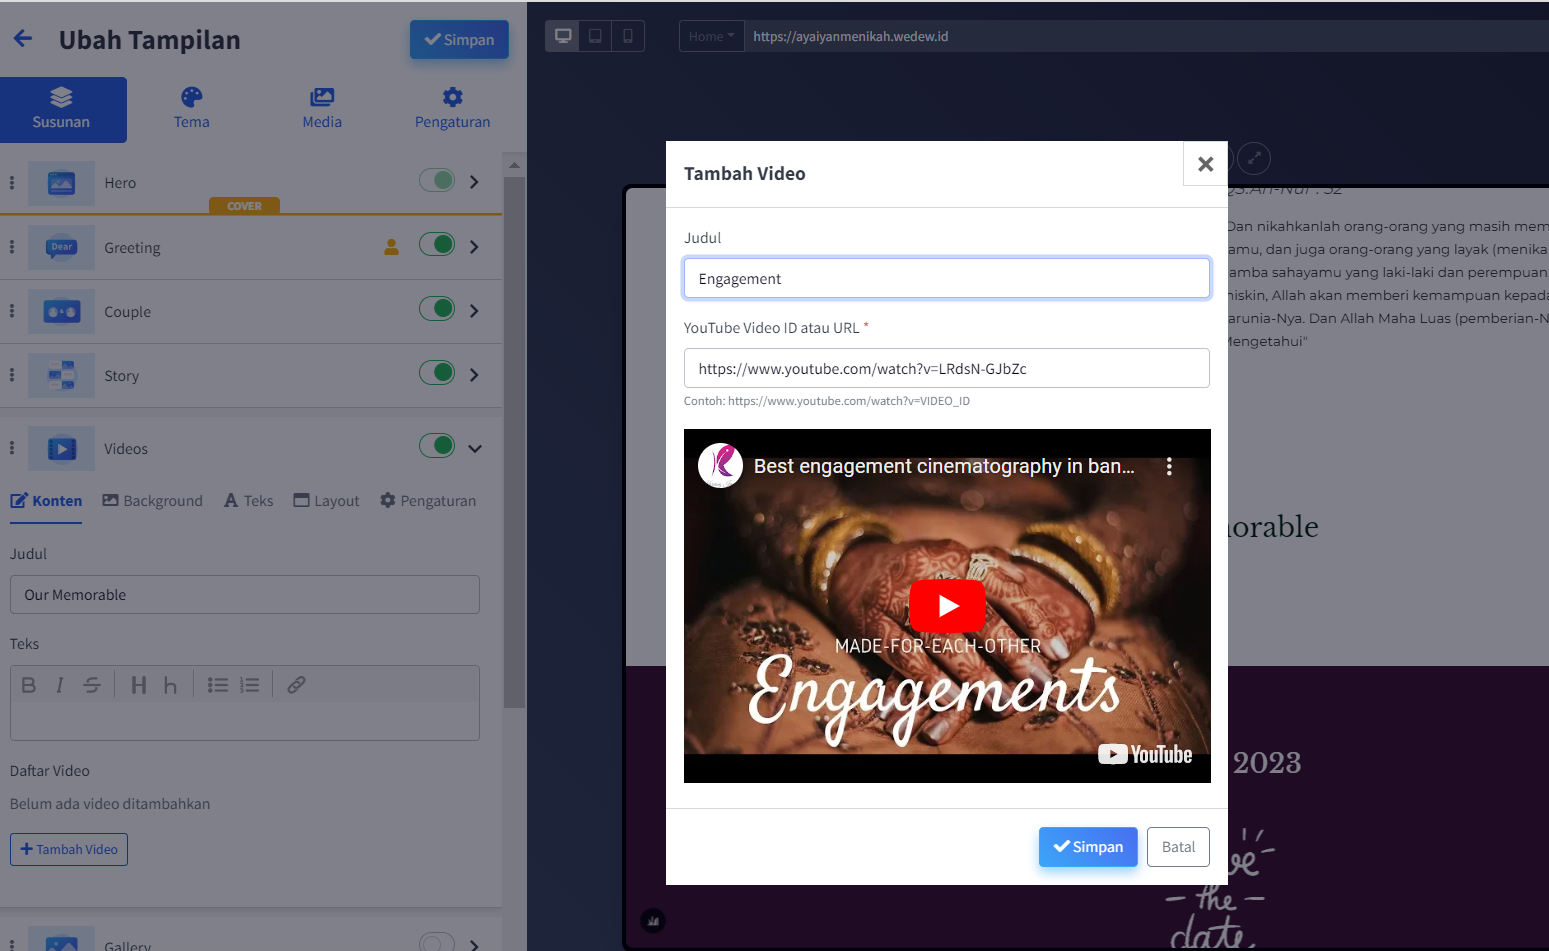Insert bullet list in Teks editor
The height and width of the screenshot is (951, 1549).
tap(218, 685)
